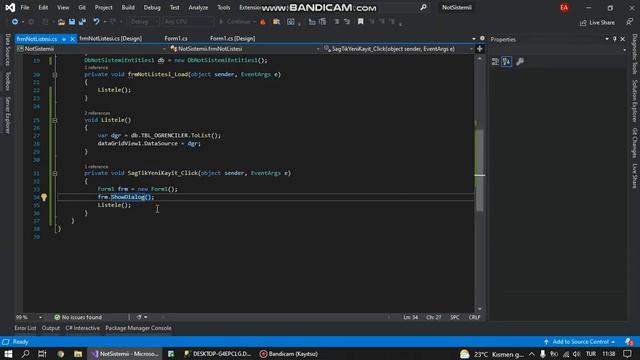Open the Any CPU platform dropdown
Screen dimensions: 640x360
pyautogui.click(x=188, y=22)
